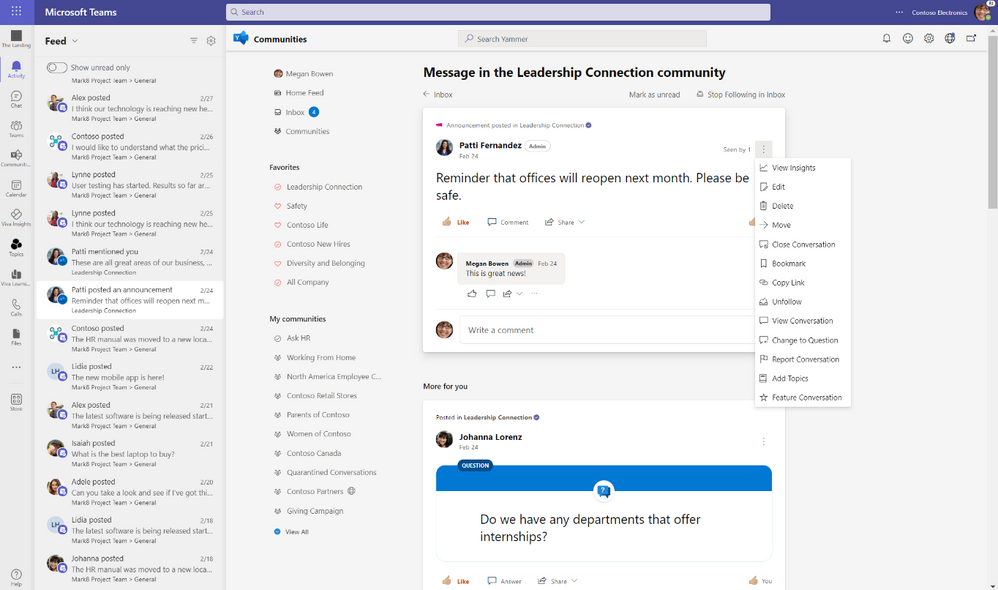
Task: Select Add Topics menu item
Action: pyautogui.click(x=803, y=379)
